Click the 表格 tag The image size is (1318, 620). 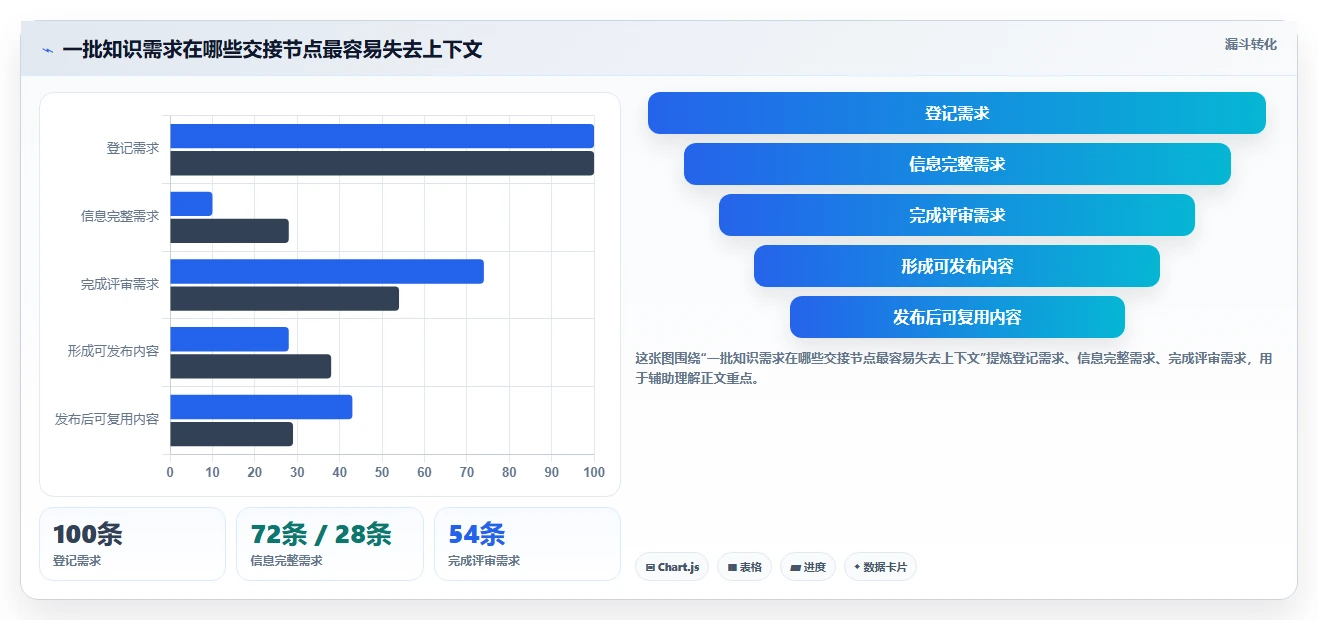pyautogui.click(x=744, y=567)
